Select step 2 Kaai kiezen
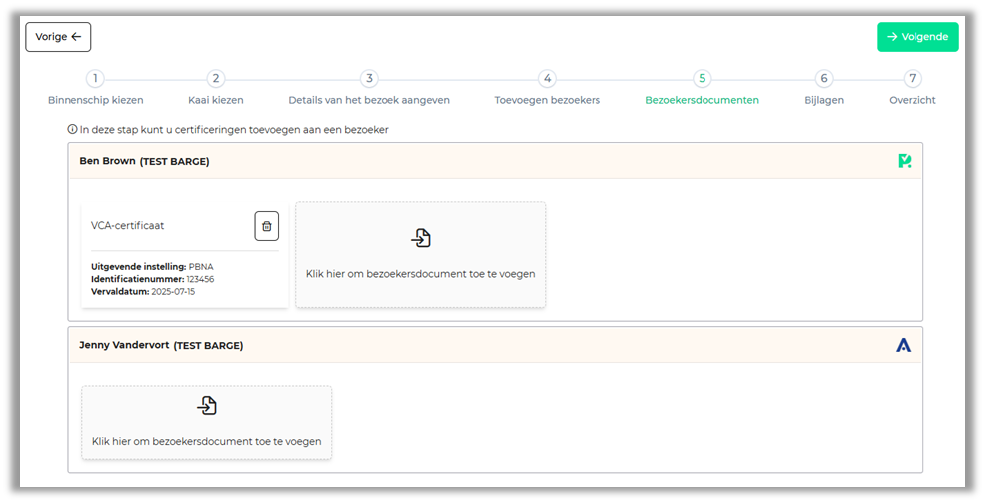 pos(216,79)
